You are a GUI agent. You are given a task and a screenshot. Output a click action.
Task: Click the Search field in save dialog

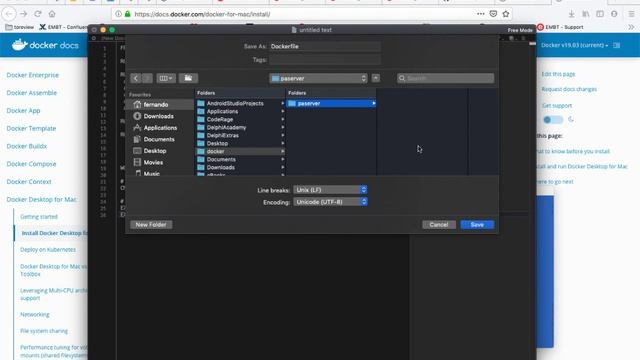coord(445,78)
